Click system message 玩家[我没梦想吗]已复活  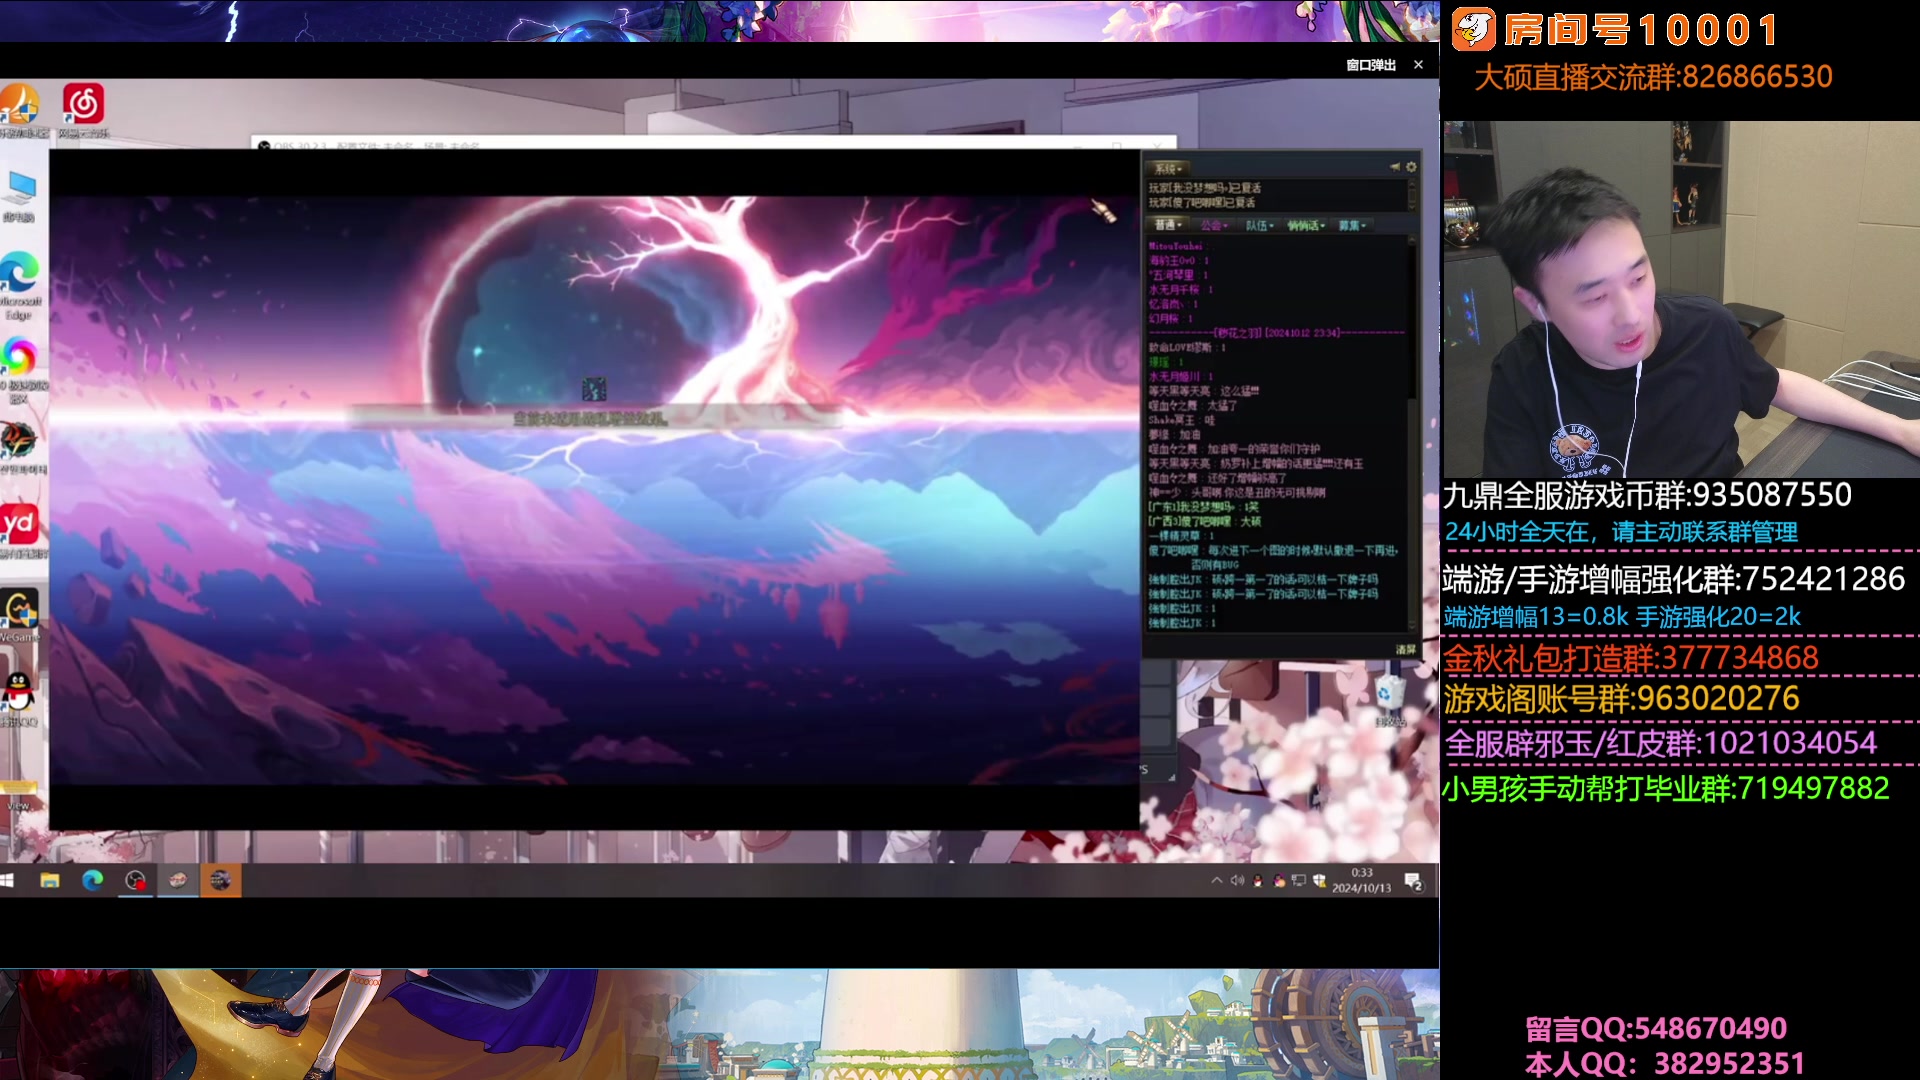click(x=1205, y=188)
